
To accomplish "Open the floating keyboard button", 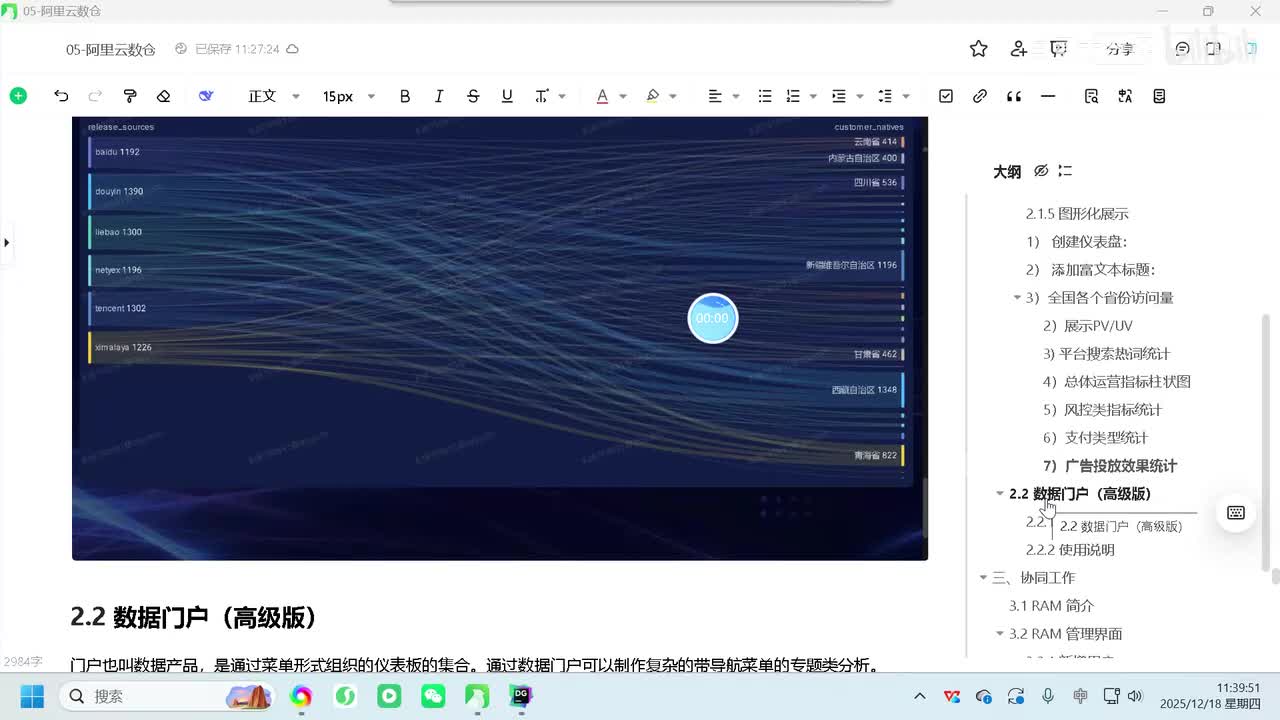I will click(1236, 513).
